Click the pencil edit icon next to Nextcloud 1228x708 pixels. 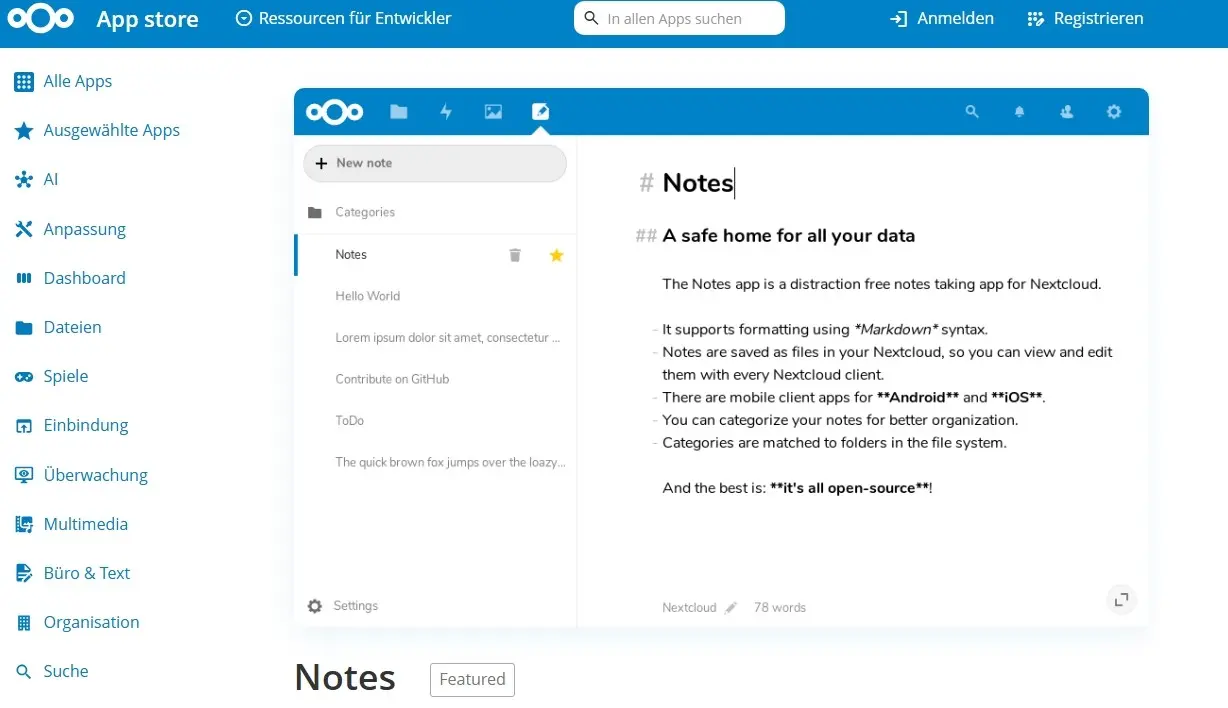click(730, 607)
